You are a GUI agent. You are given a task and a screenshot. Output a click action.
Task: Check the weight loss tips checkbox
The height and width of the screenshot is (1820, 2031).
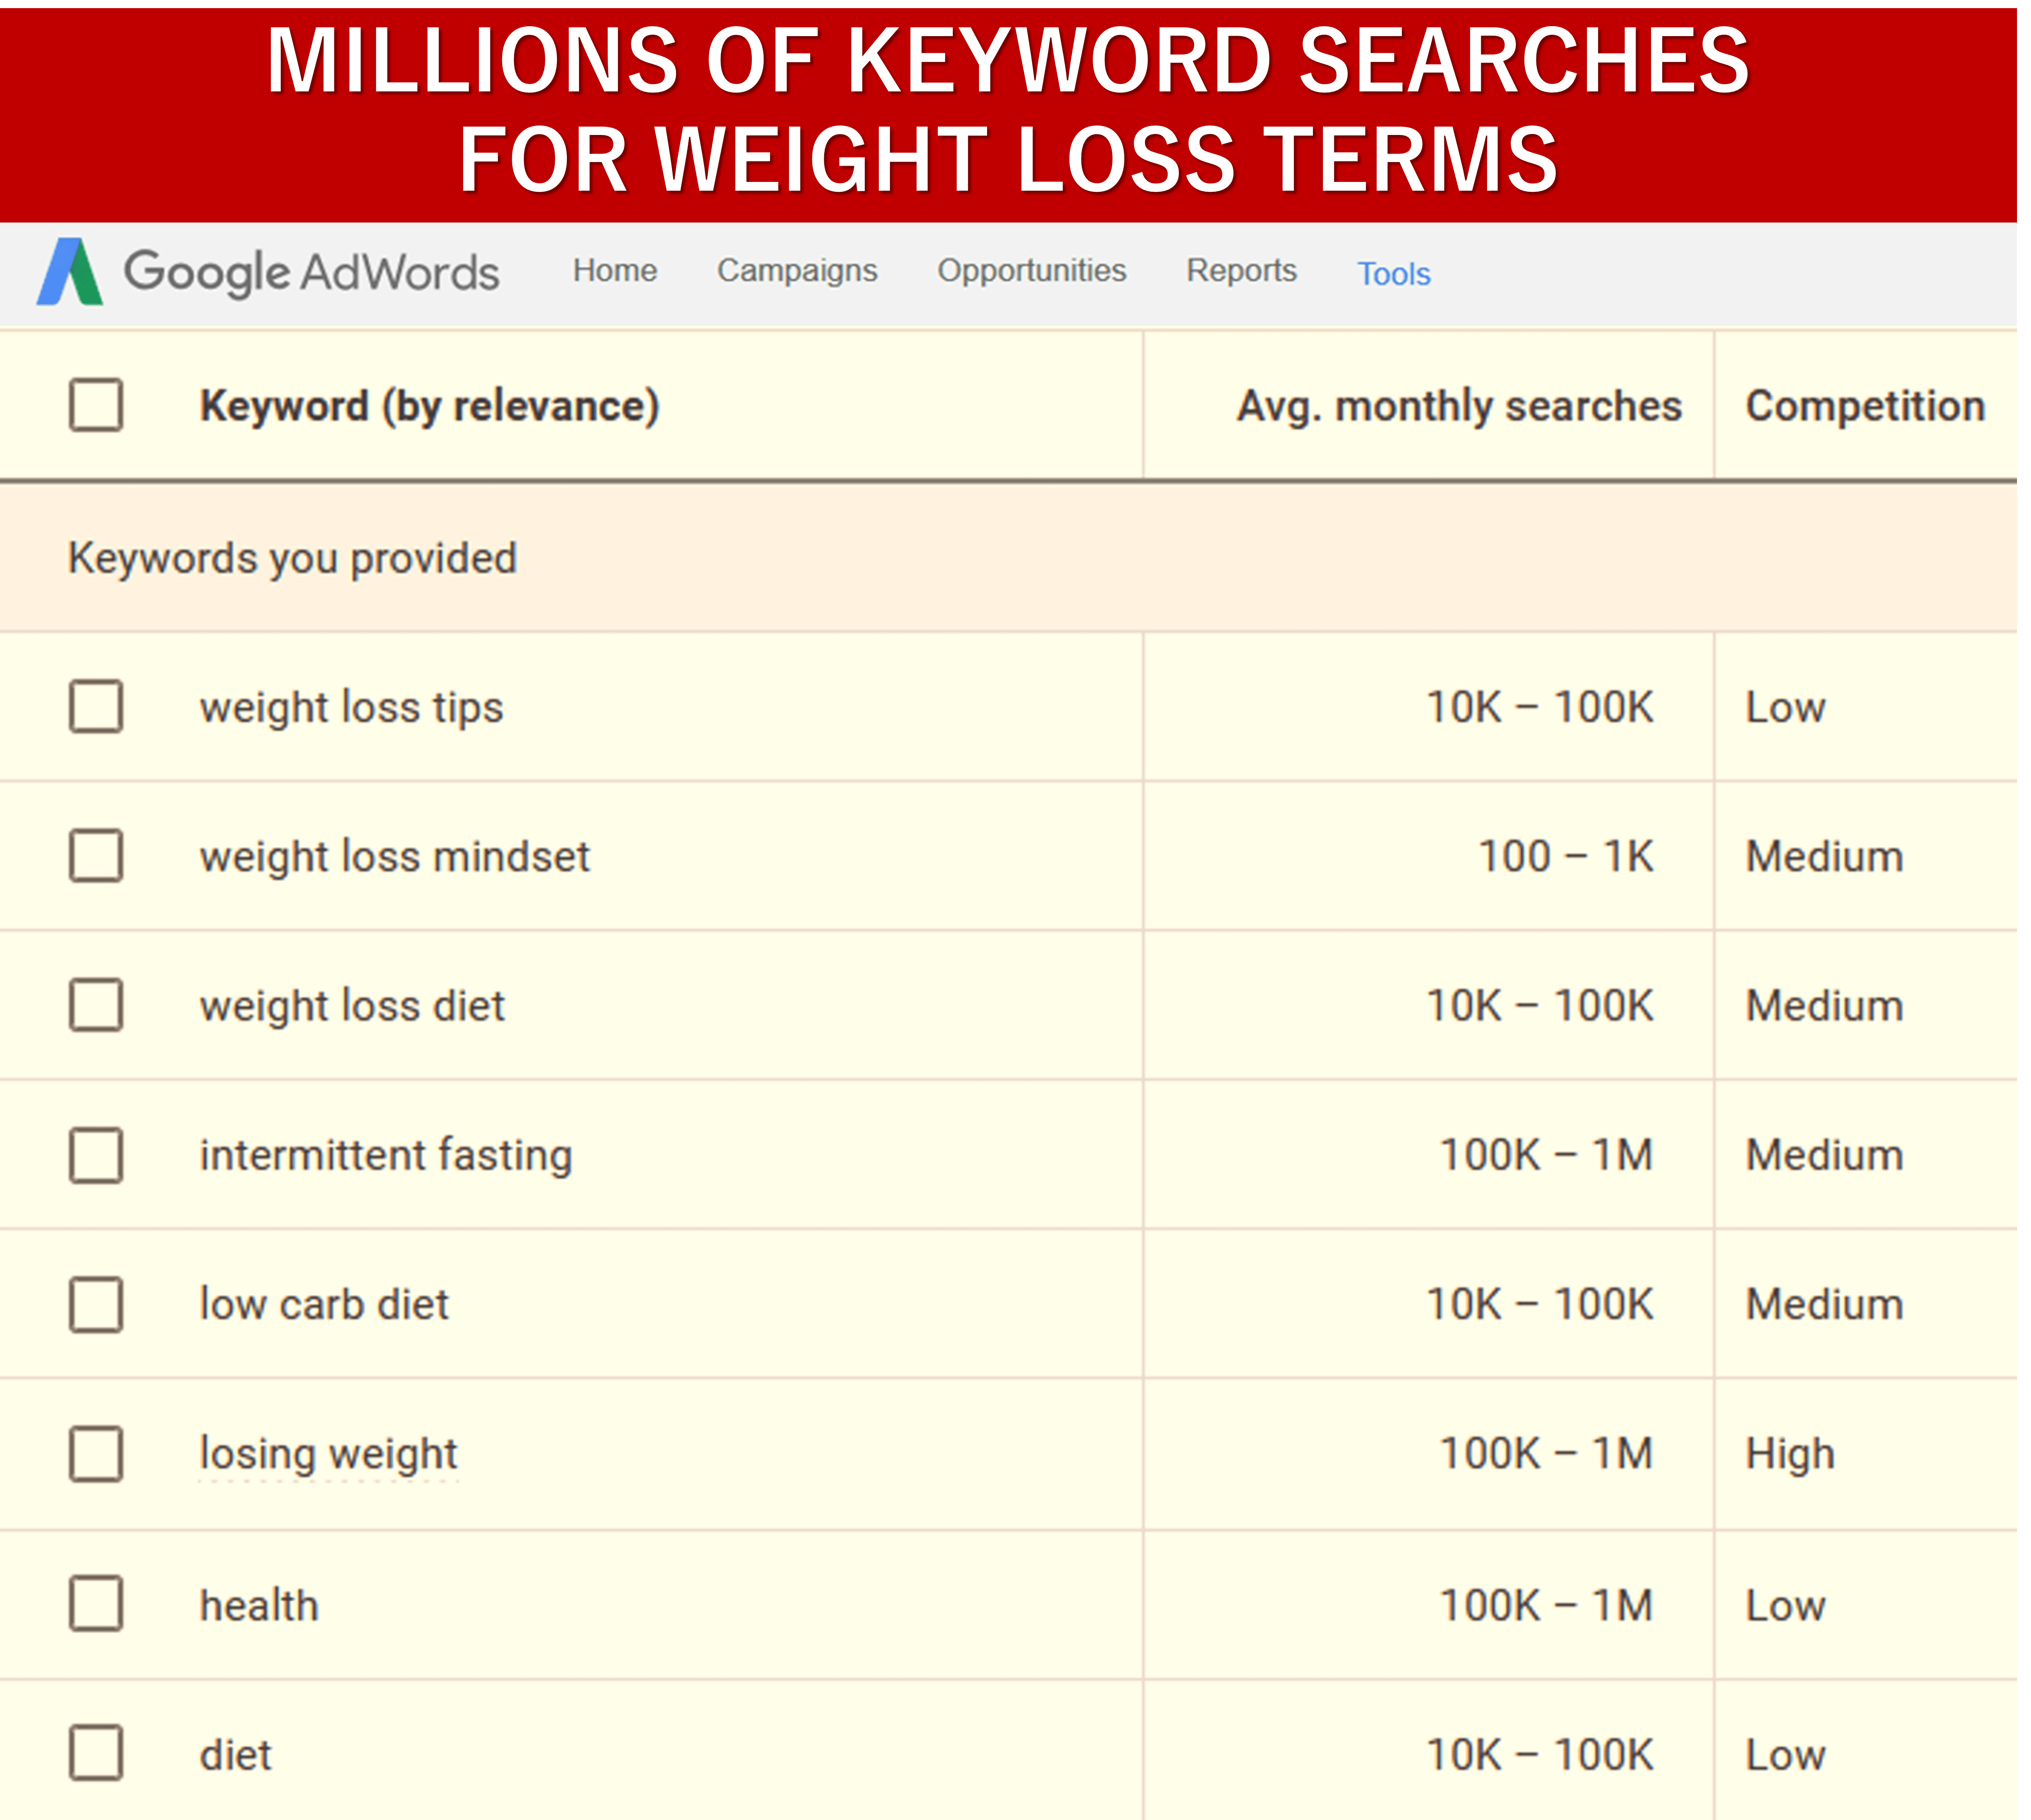pyautogui.click(x=96, y=707)
